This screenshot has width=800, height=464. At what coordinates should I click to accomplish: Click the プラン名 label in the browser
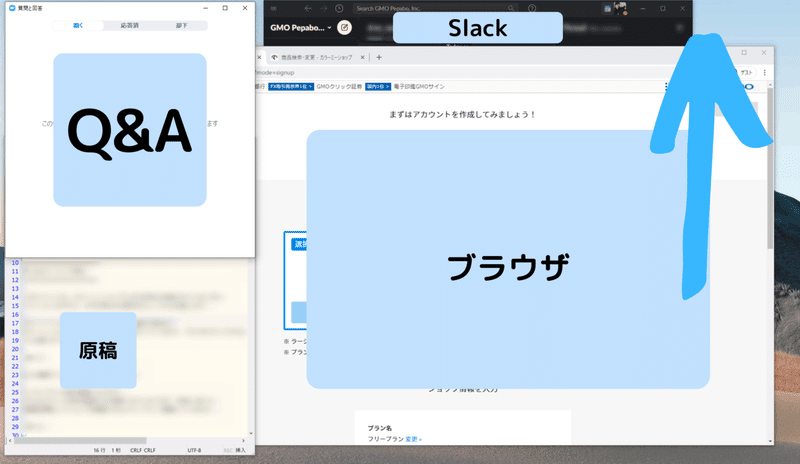pos(380,428)
